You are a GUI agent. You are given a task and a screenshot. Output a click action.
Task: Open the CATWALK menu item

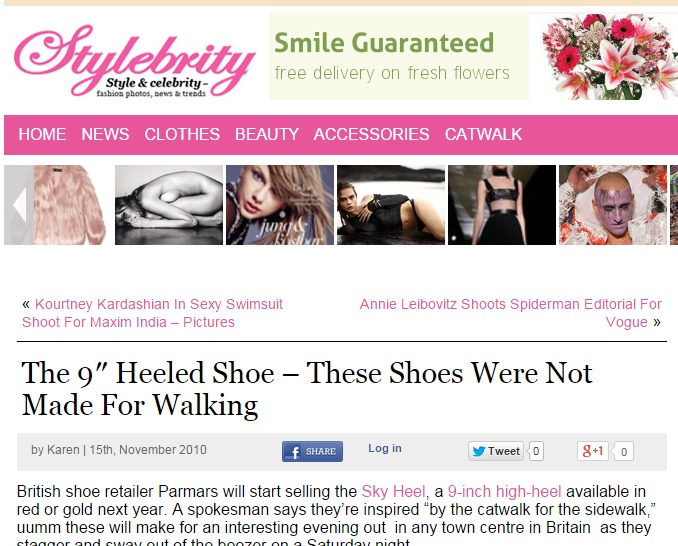point(483,134)
